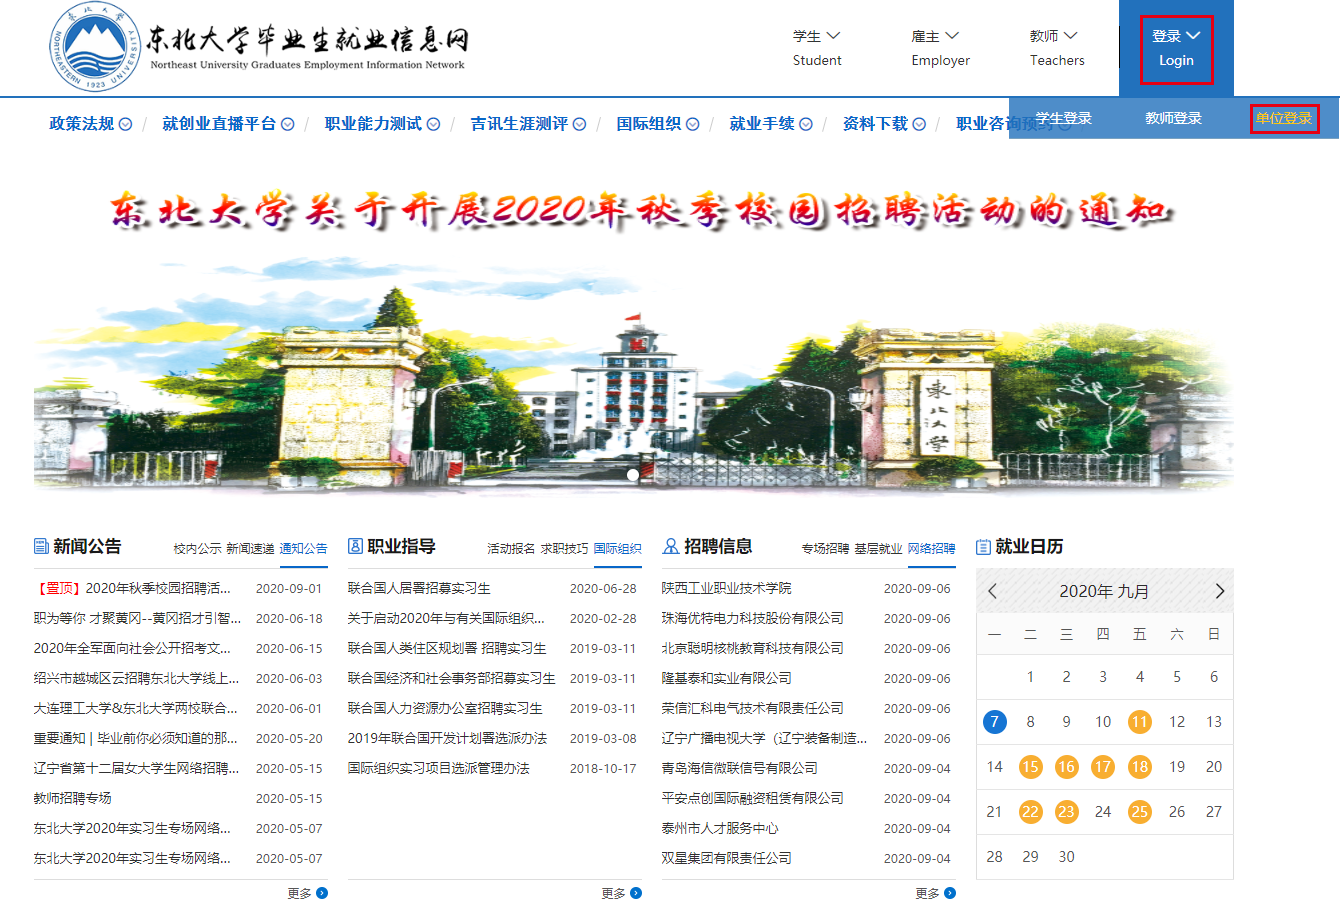Image resolution: width=1340 pixels, height=905 pixels.
Task: Open 双星集团有限责任公司 recruitment link
Action: click(726, 858)
